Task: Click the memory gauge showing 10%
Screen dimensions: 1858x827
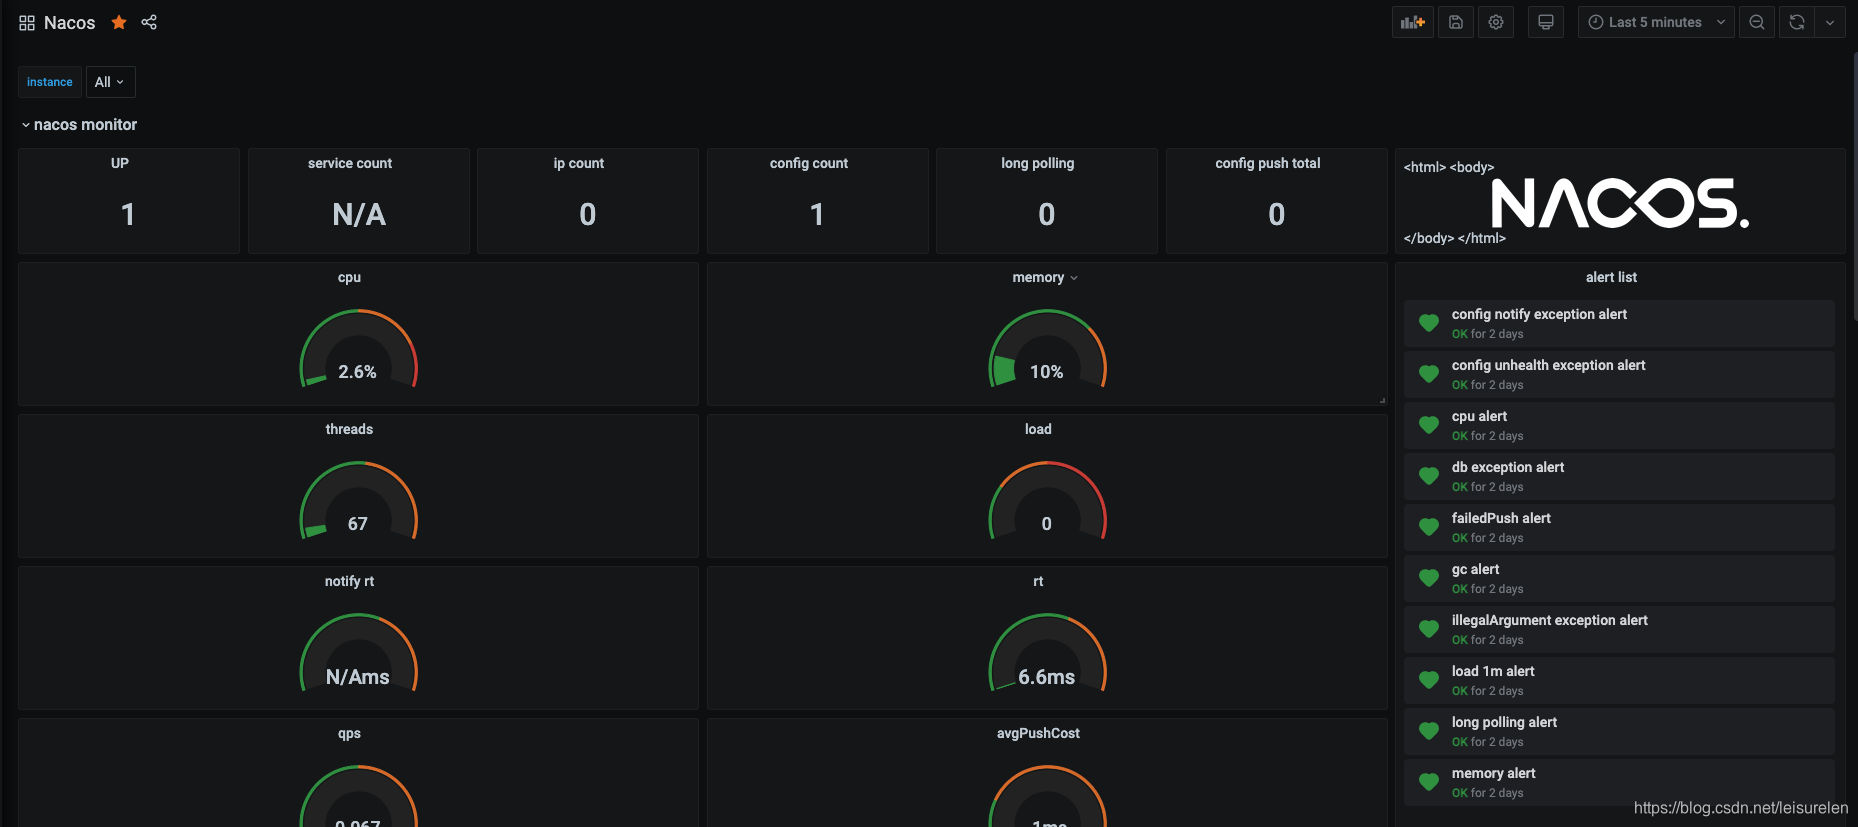Action: click(1047, 350)
